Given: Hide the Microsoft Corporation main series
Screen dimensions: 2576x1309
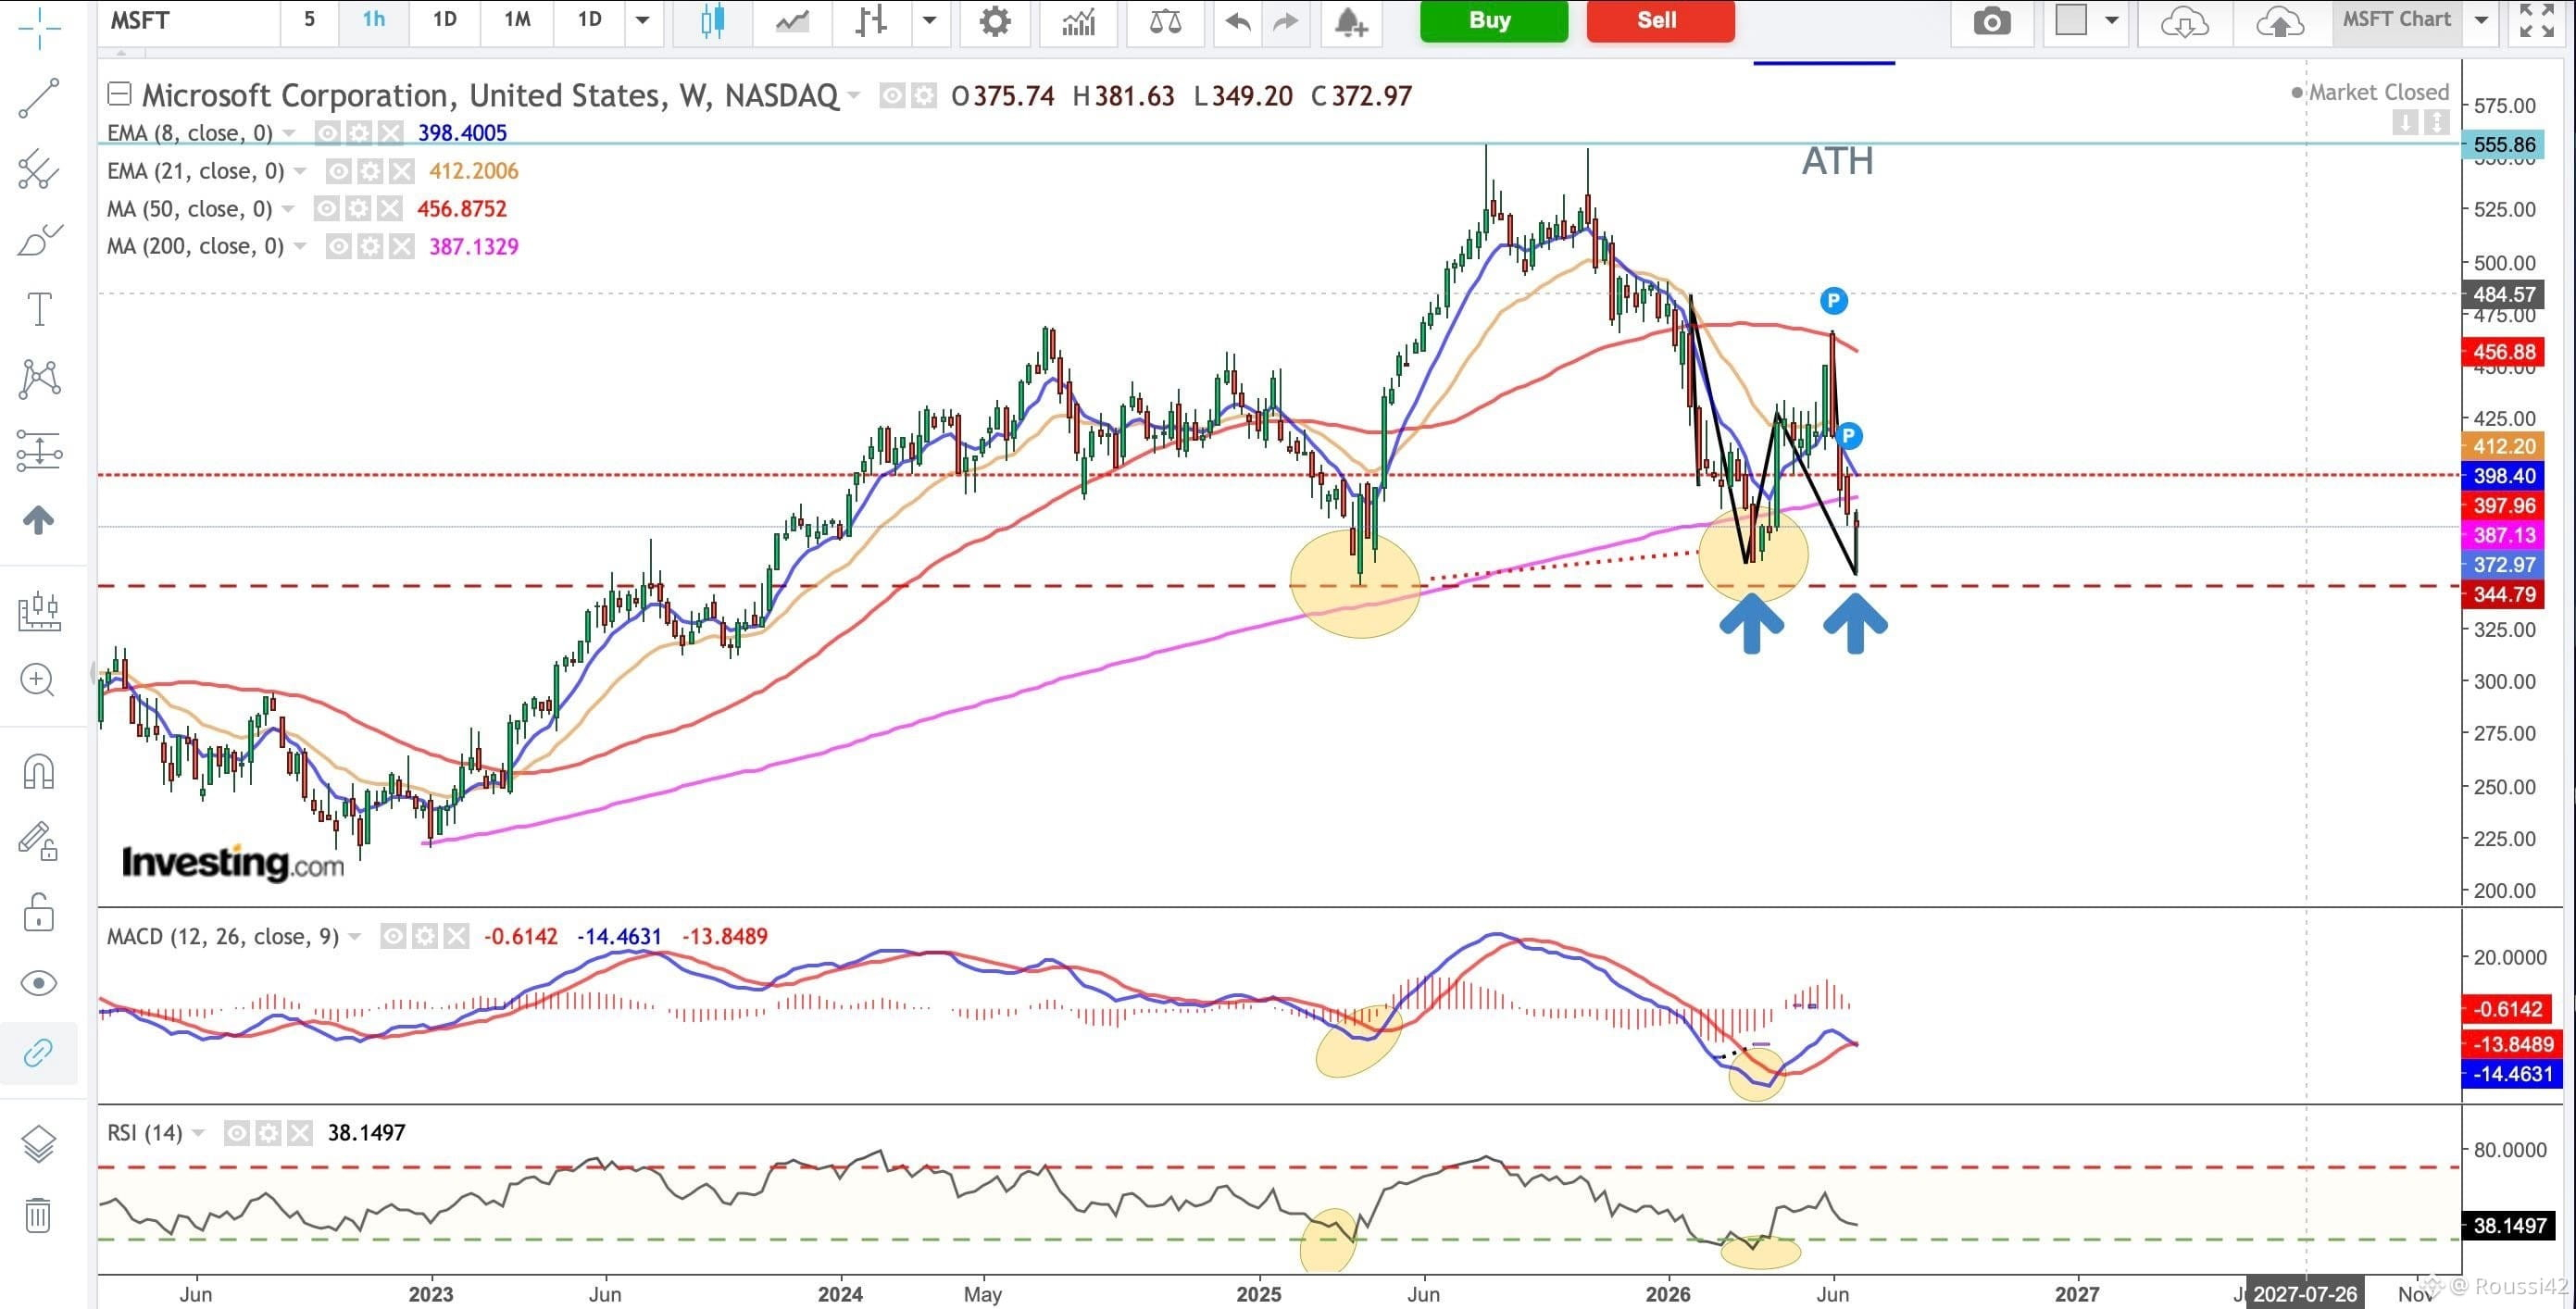Looking at the screenshot, I should 892,96.
